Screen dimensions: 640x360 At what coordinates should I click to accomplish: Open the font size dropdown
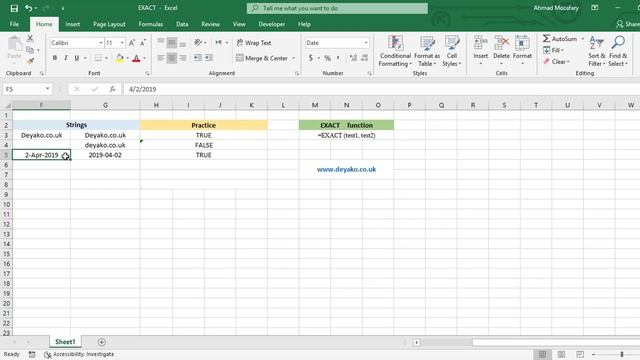point(122,43)
